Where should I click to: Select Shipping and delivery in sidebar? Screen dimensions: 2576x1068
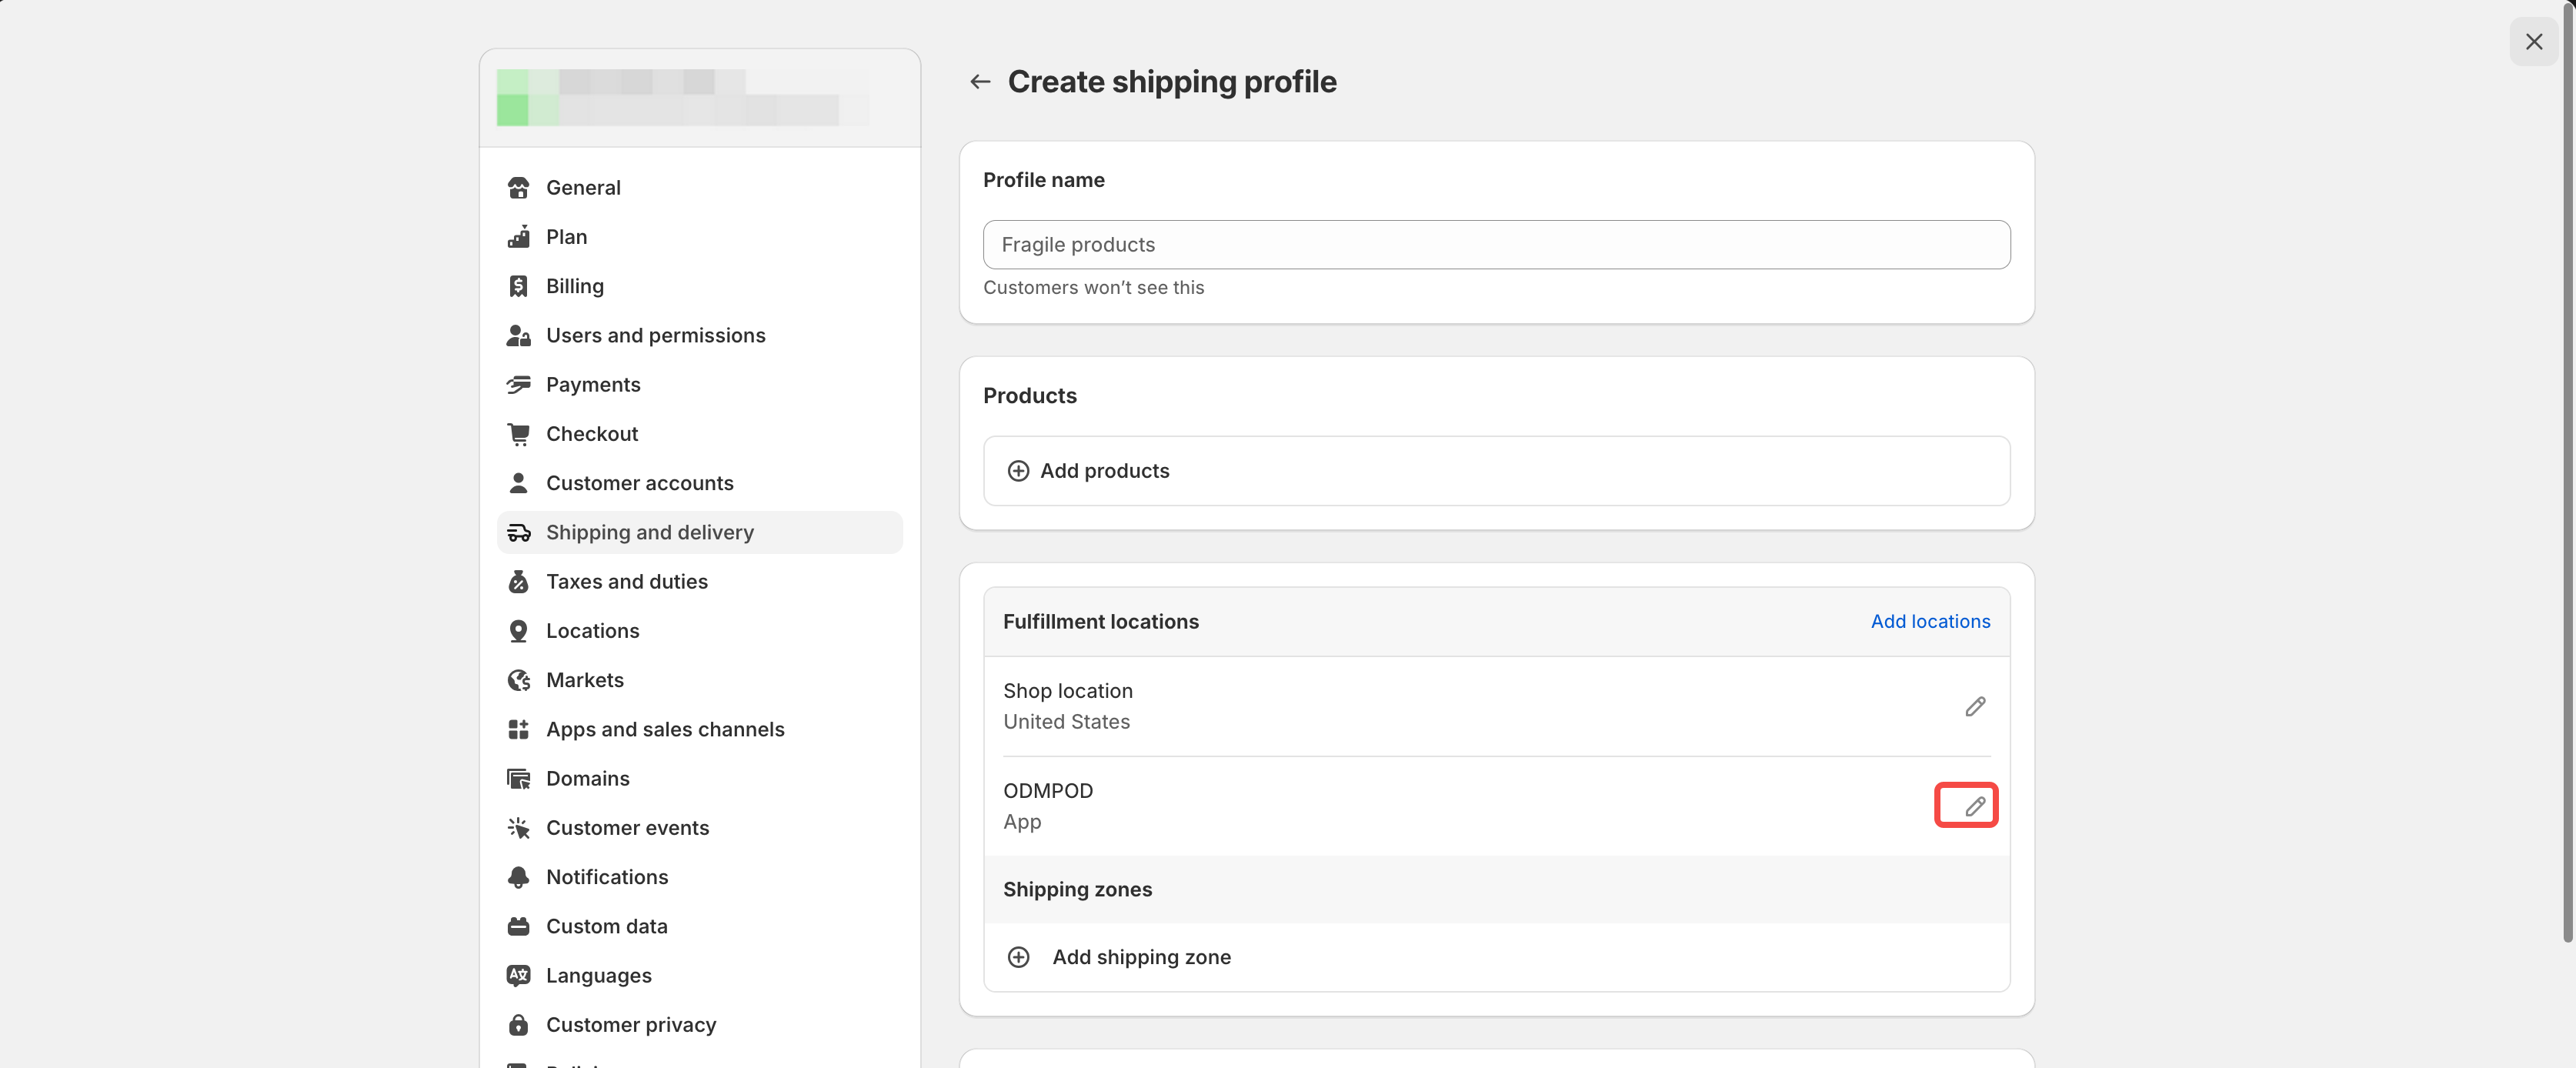(x=649, y=533)
